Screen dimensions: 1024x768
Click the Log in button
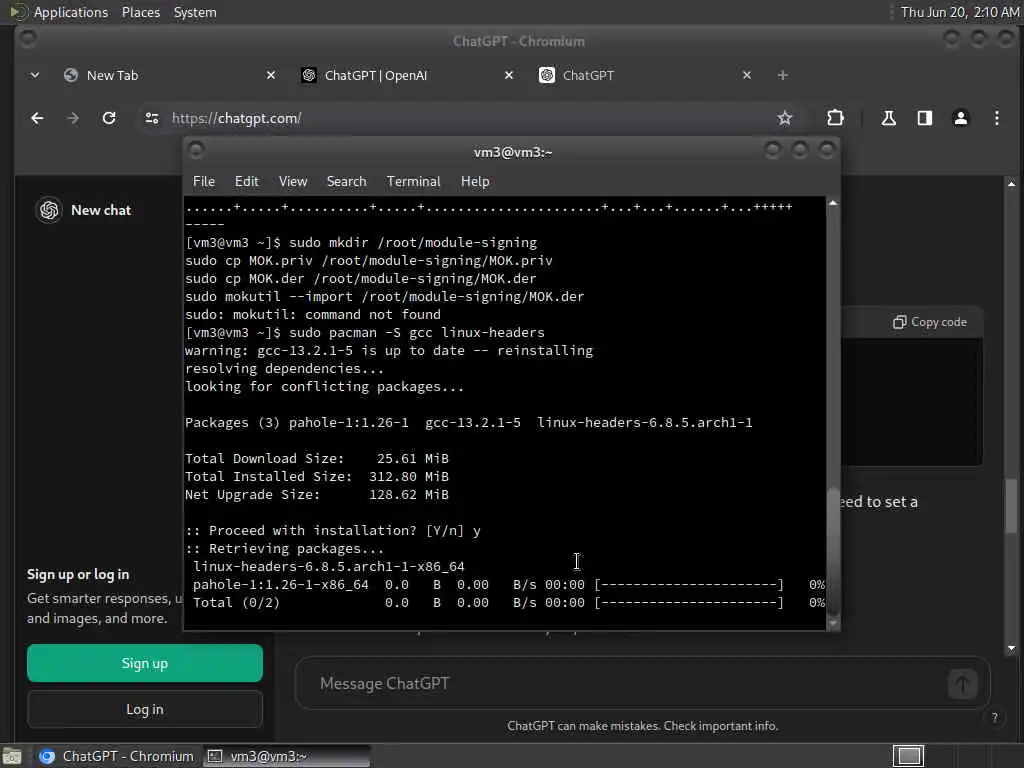(x=145, y=709)
